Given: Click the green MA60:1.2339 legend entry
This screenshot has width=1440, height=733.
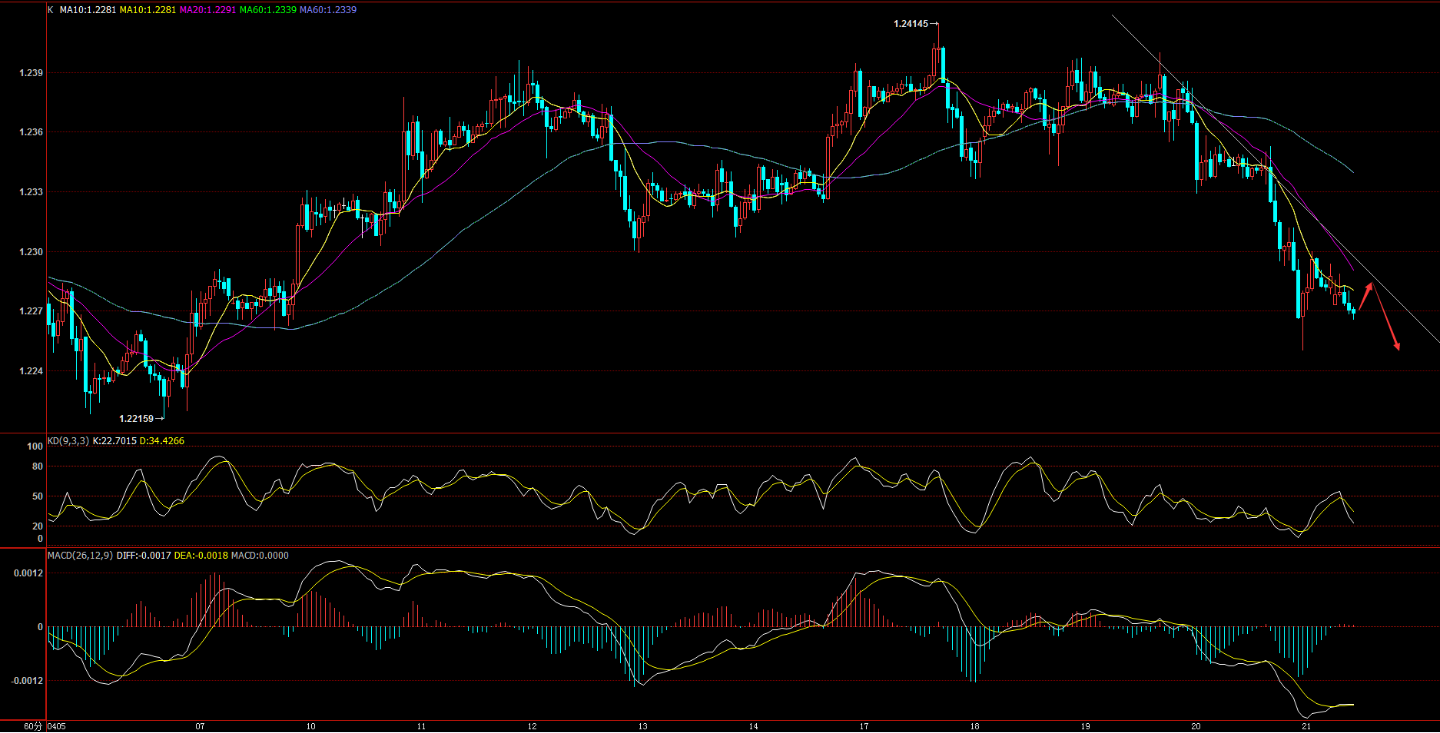Looking at the screenshot, I should 268,9.
